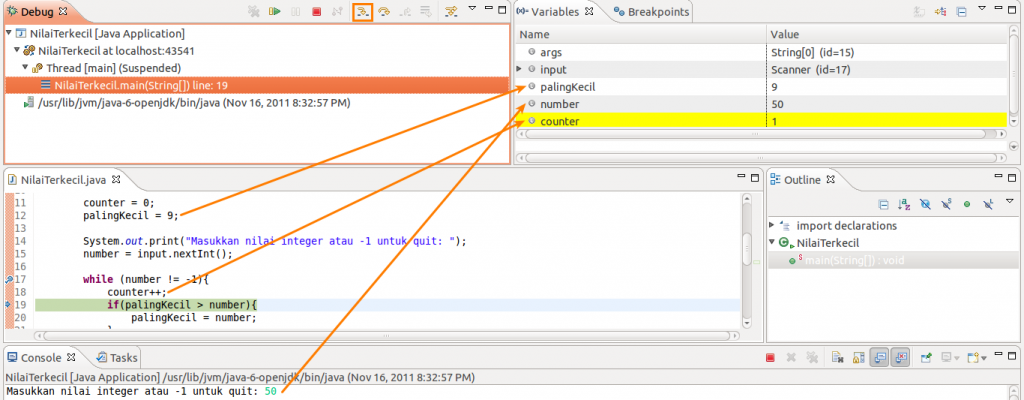Collapse NilaiTerkecil [Java Application] launch node
Viewport: 1024px width, 400px height.
(8, 33)
